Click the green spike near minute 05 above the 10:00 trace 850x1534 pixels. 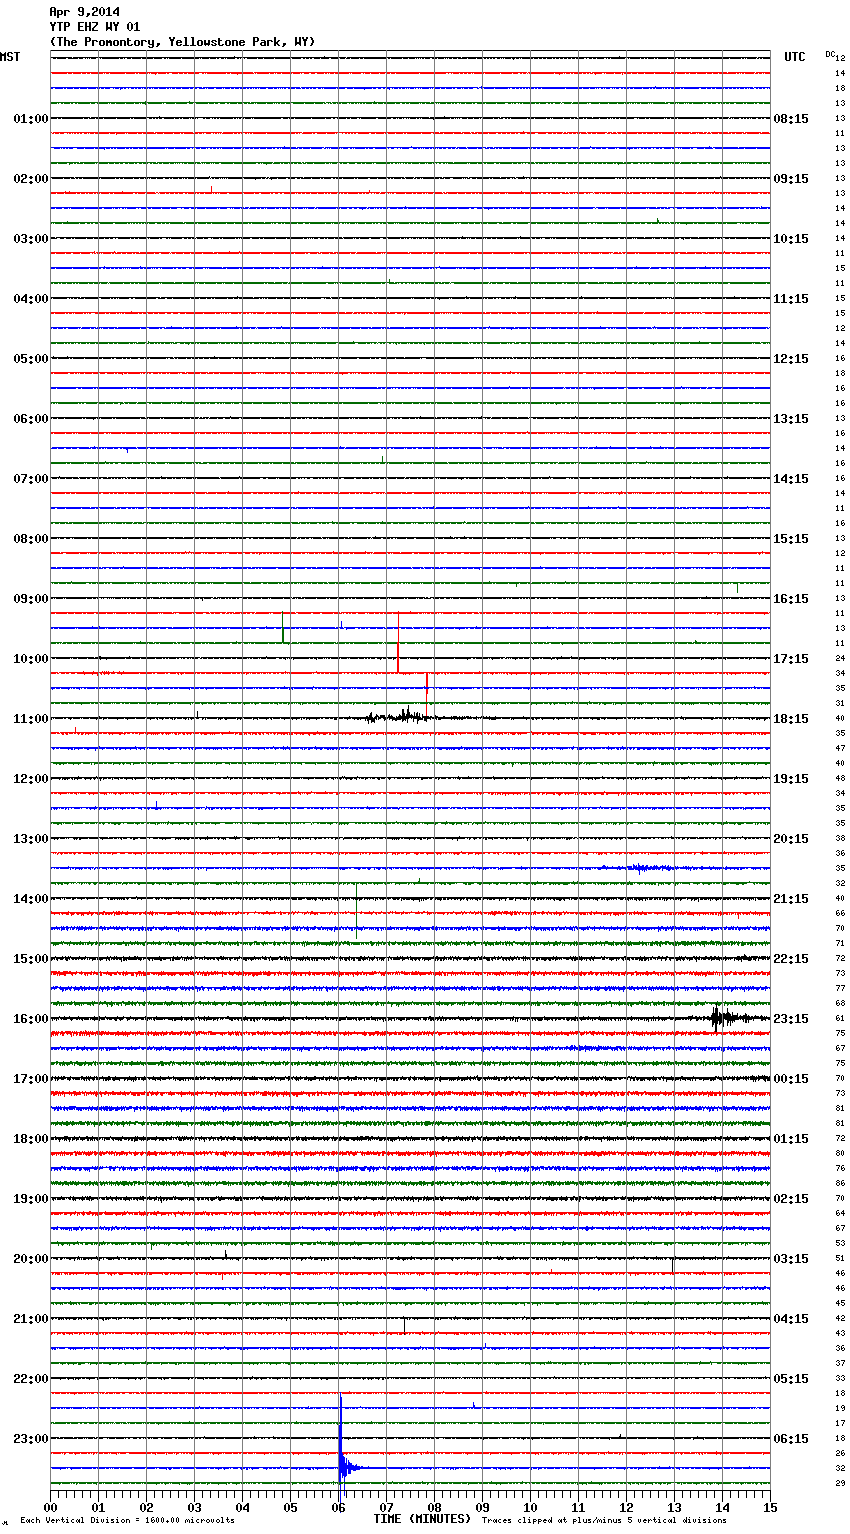tap(283, 627)
